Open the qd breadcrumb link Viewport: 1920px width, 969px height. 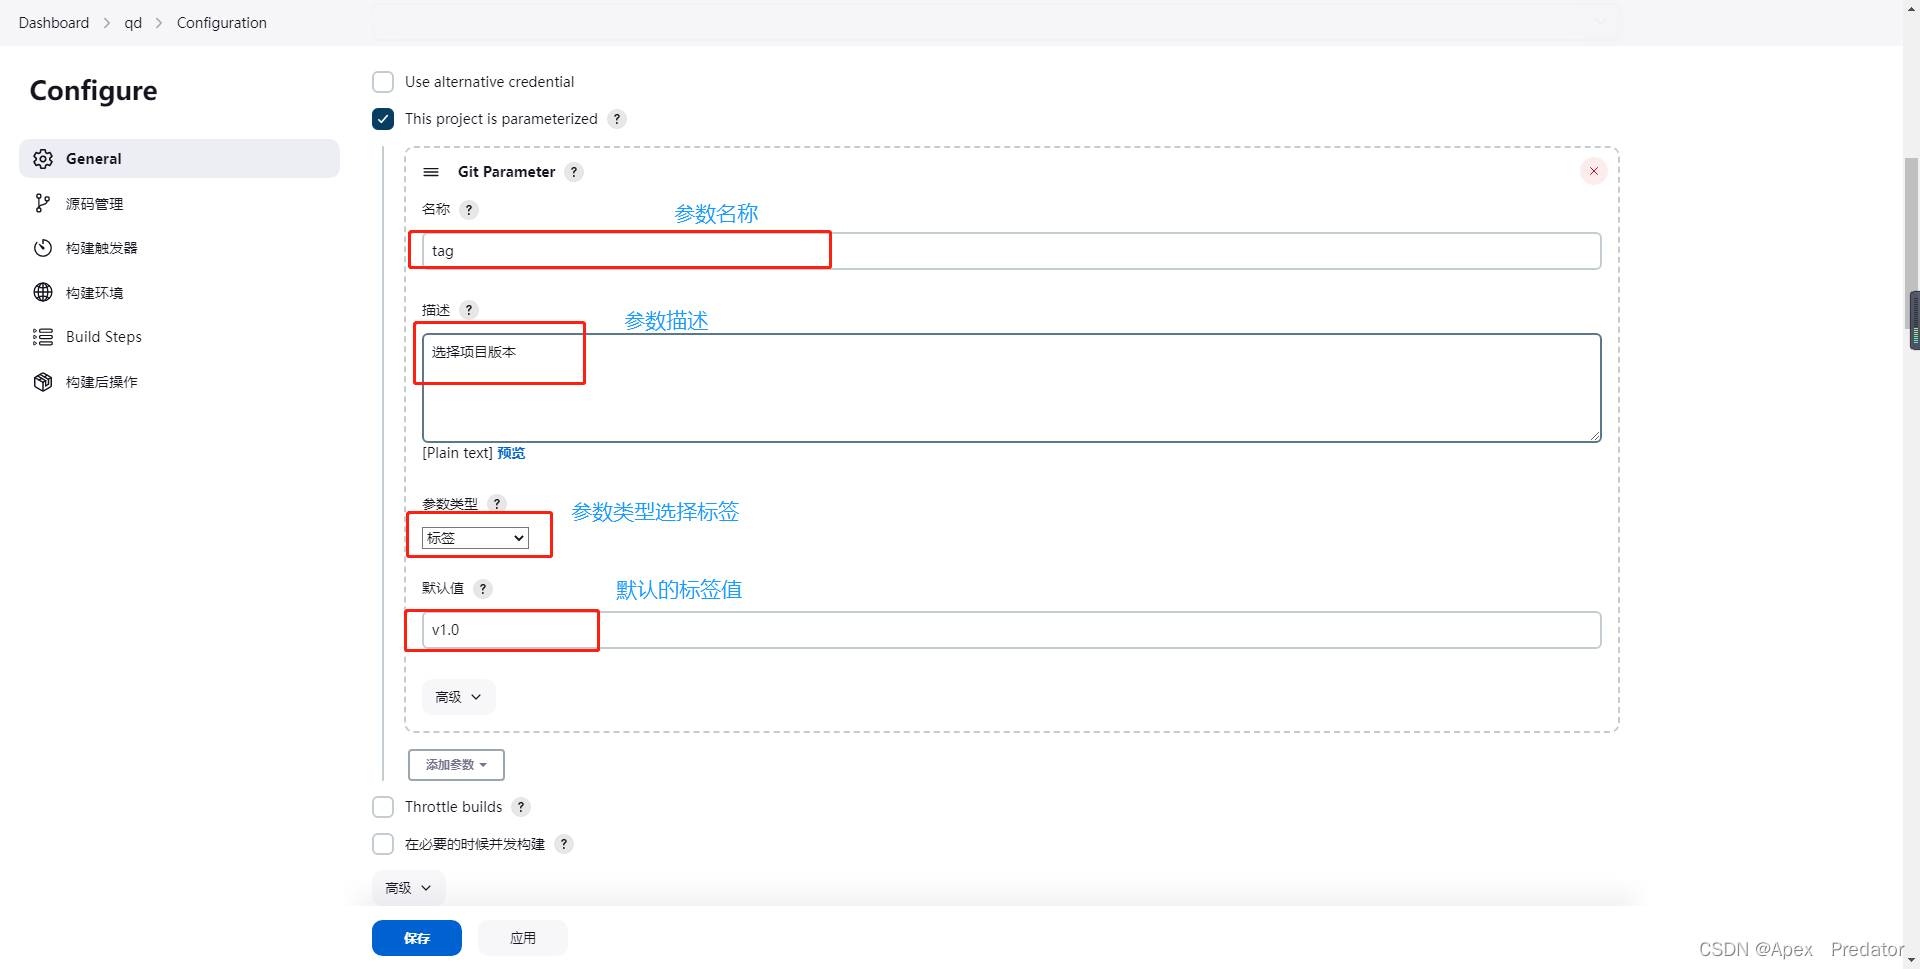(x=133, y=23)
